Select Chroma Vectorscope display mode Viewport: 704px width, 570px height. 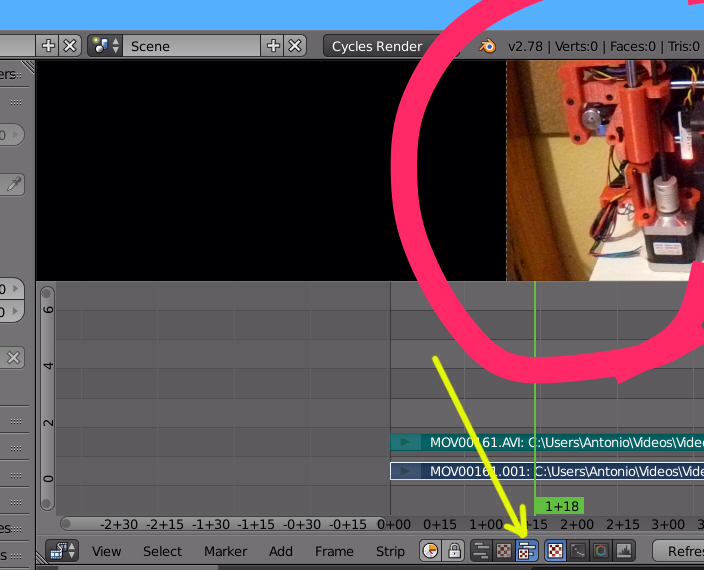pyautogui.click(x=601, y=551)
